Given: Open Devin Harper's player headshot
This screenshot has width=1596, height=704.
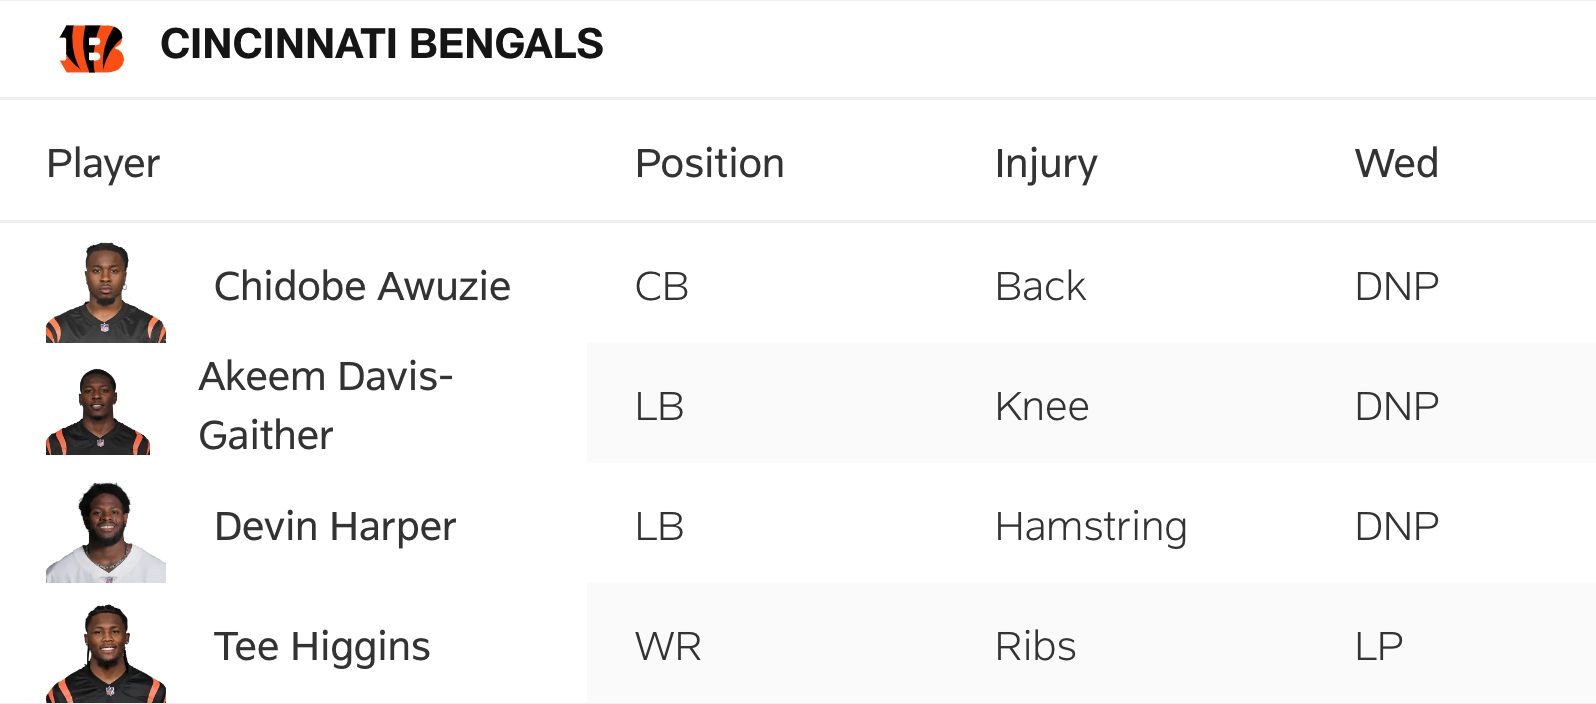Looking at the screenshot, I should pyautogui.click(x=106, y=532).
